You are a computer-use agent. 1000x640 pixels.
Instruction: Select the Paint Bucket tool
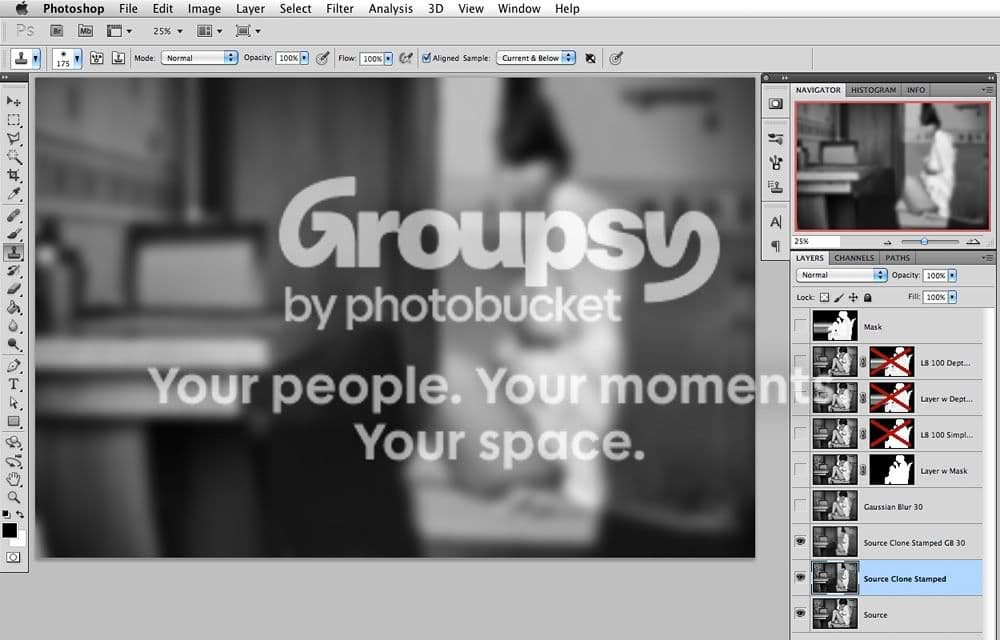13,308
